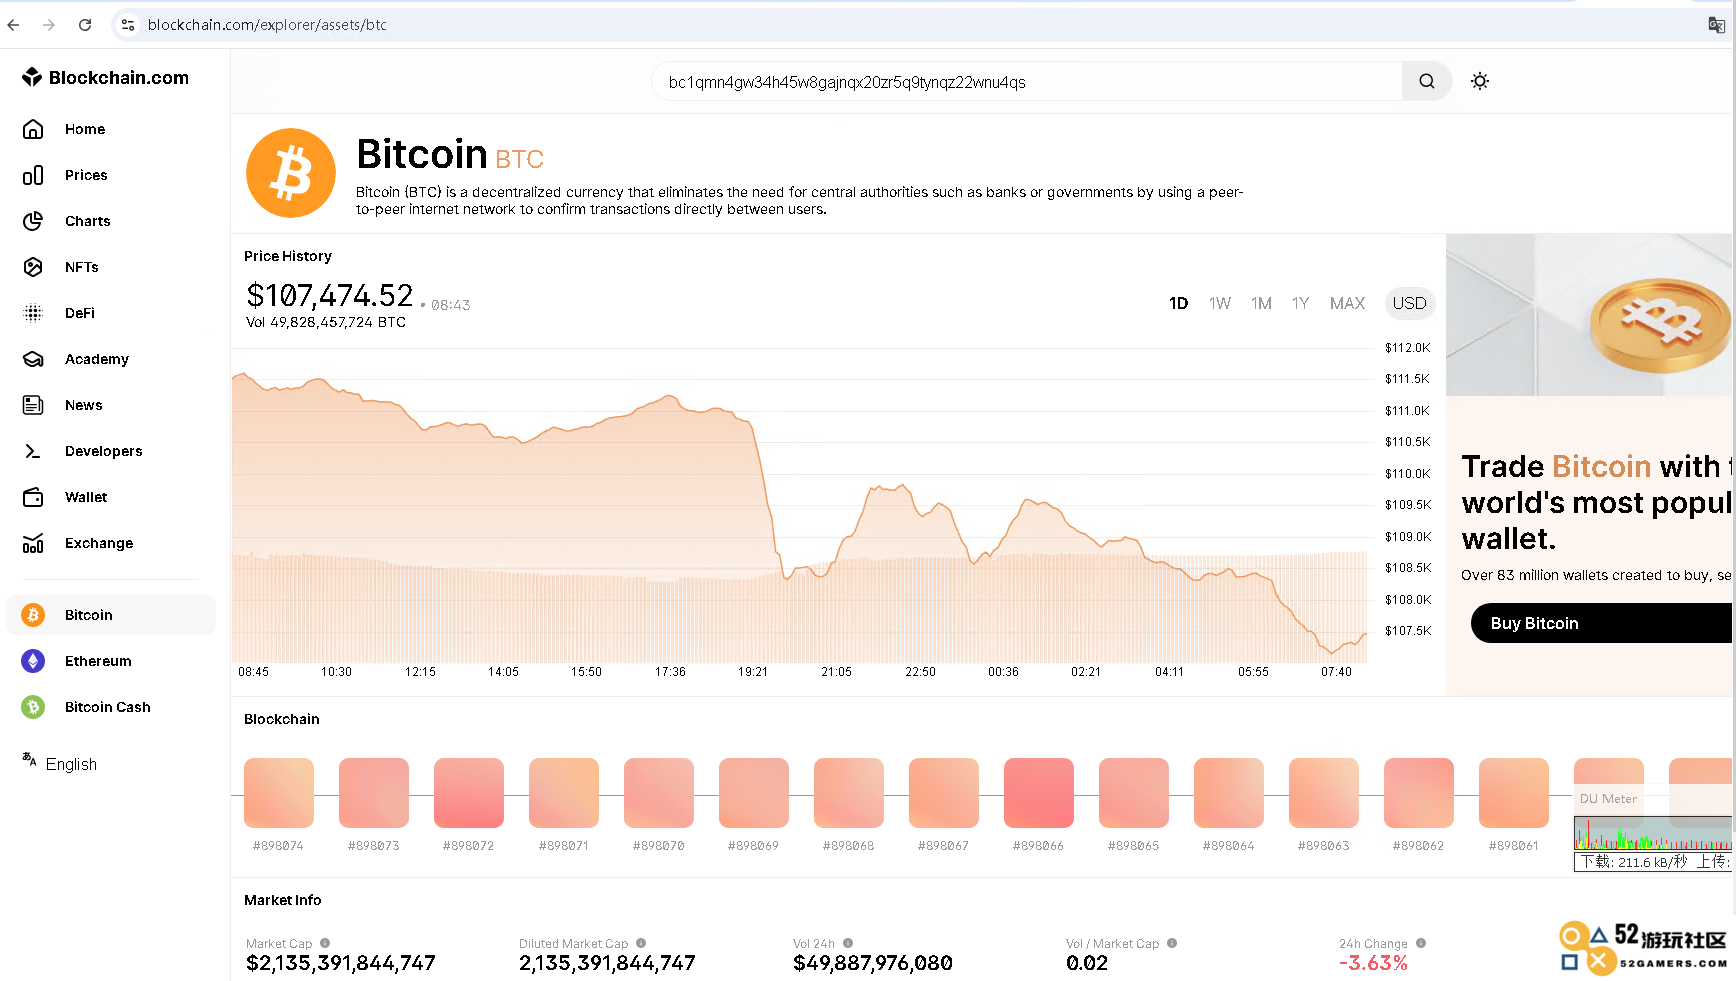Toggle the USD currency button
Screen dimensions: 1736x981
1410,303
